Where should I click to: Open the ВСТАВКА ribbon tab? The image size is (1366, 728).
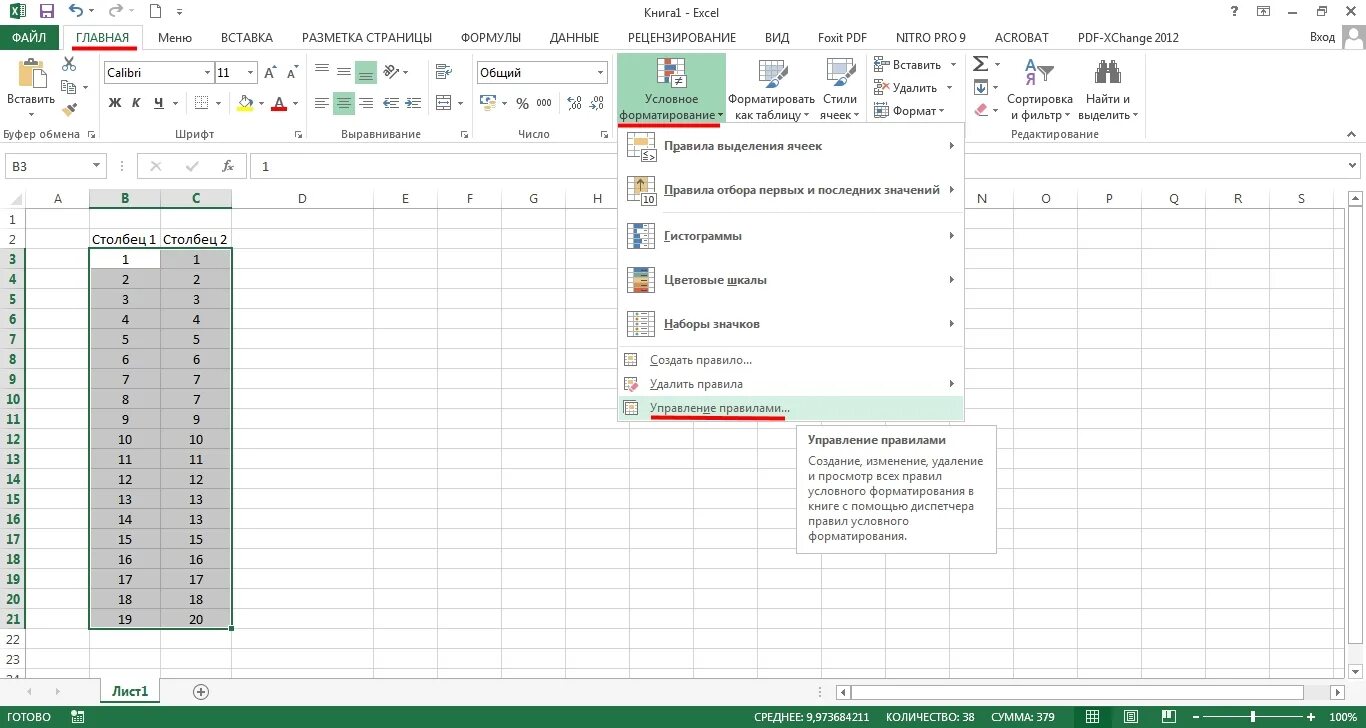tap(246, 38)
